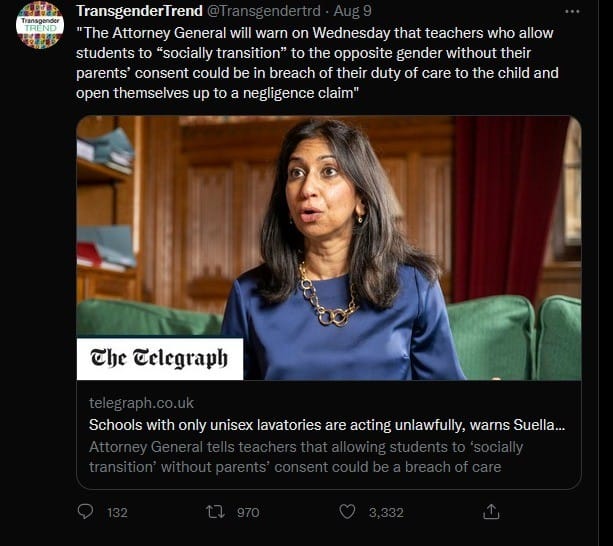
Task: Click the 3,332 likes count
Action: coord(386,512)
